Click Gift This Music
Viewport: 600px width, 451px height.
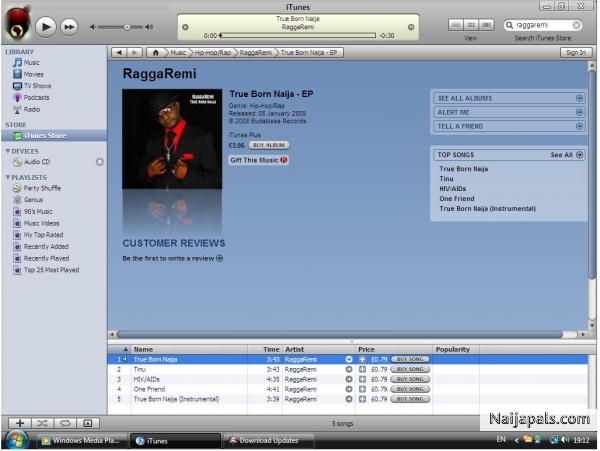click(x=258, y=160)
